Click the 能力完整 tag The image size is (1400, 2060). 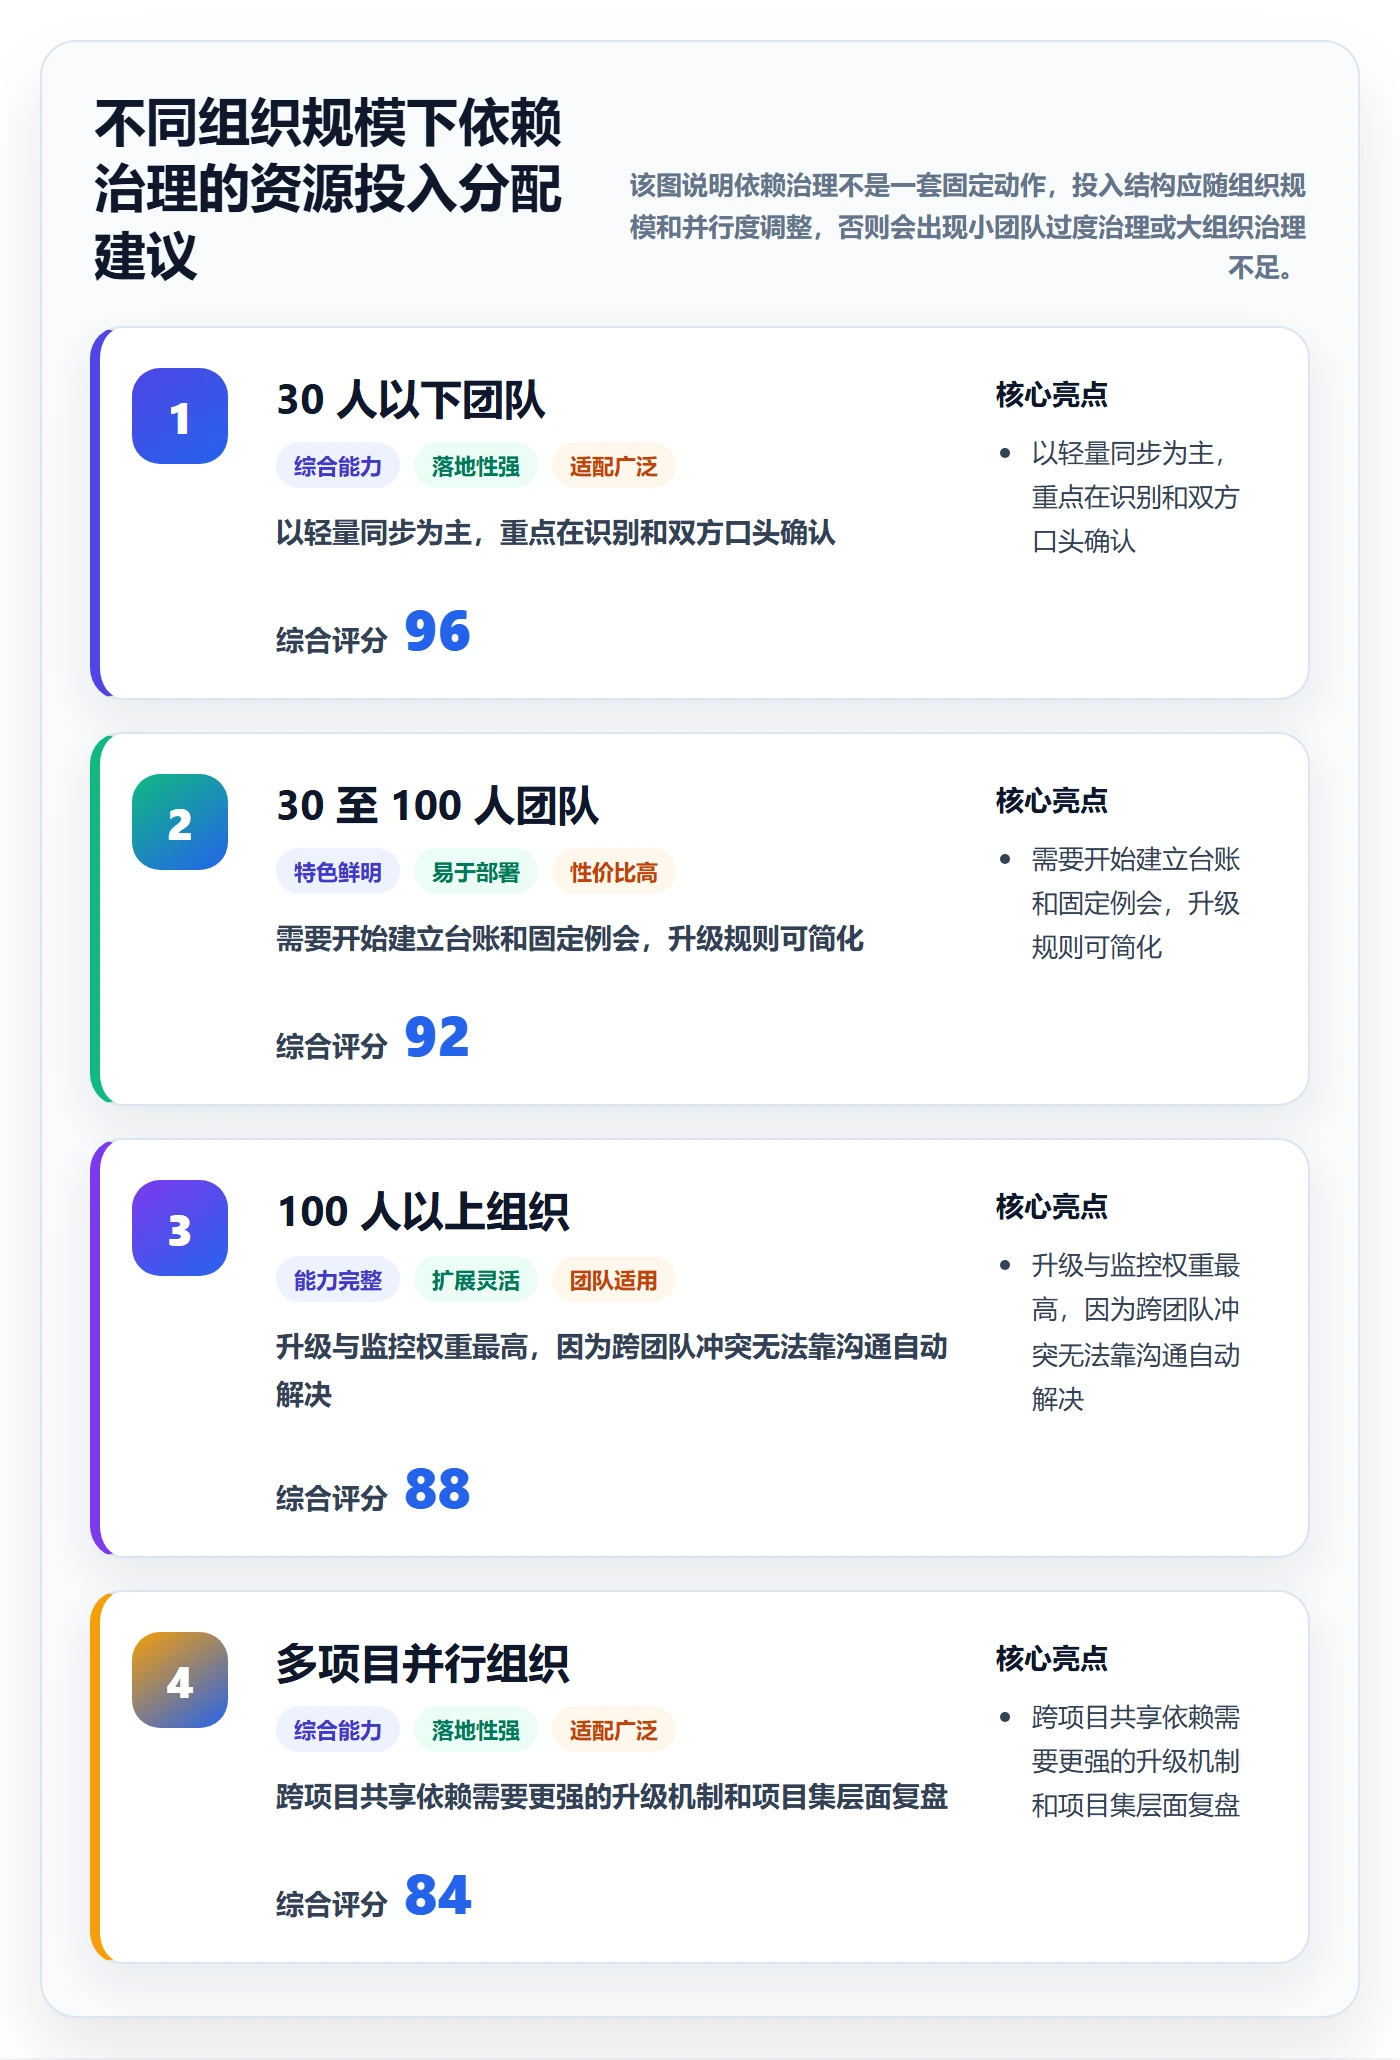pyautogui.click(x=338, y=1280)
